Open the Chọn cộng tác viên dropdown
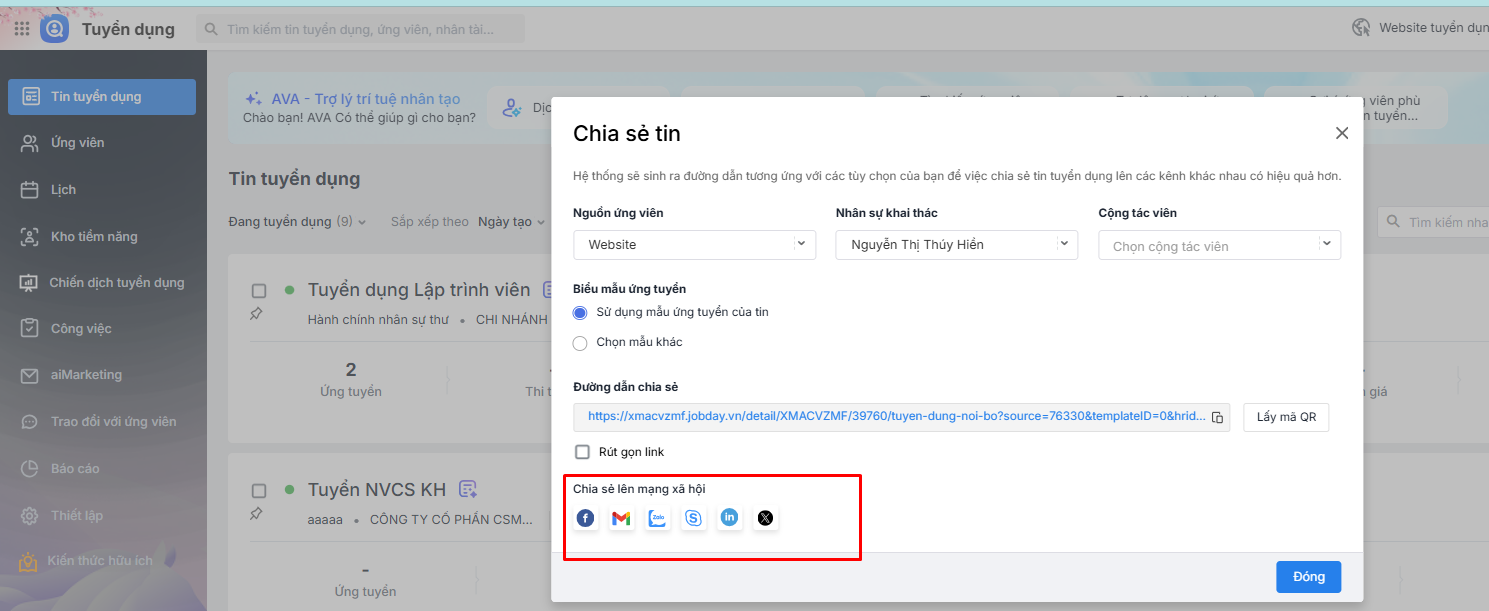Viewport: 1489px width, 611px height. coord(1219,245)
